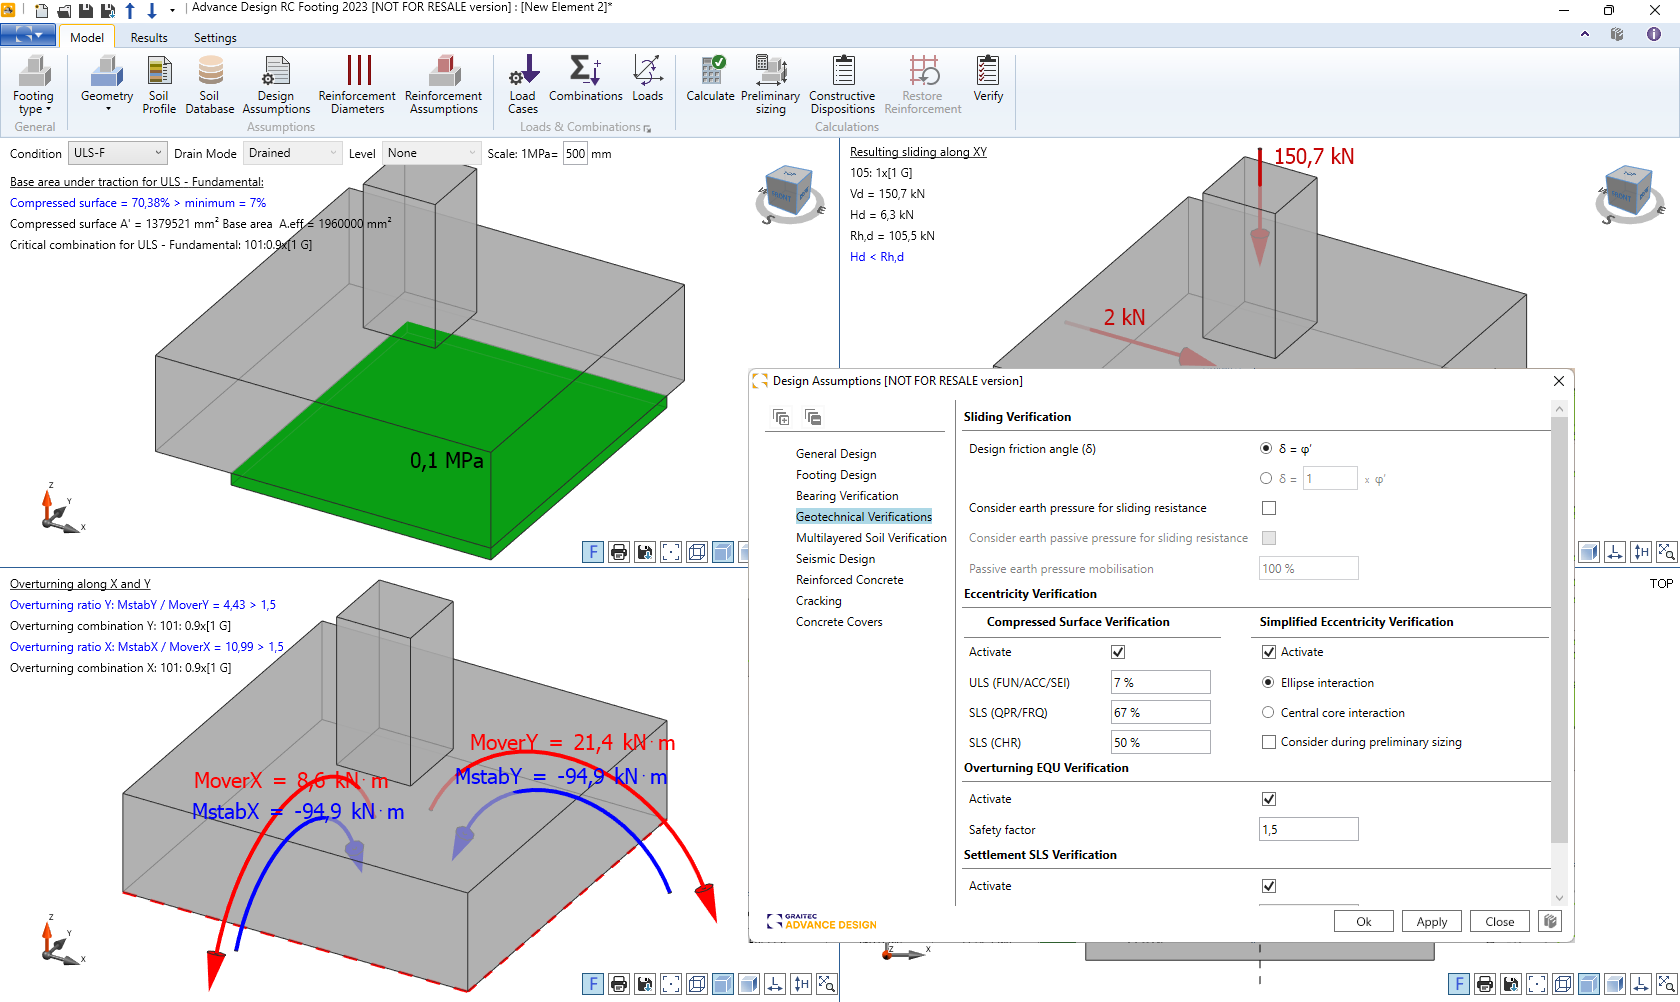
Task: Click the New document icon in title bar
Action: [41, 10]
